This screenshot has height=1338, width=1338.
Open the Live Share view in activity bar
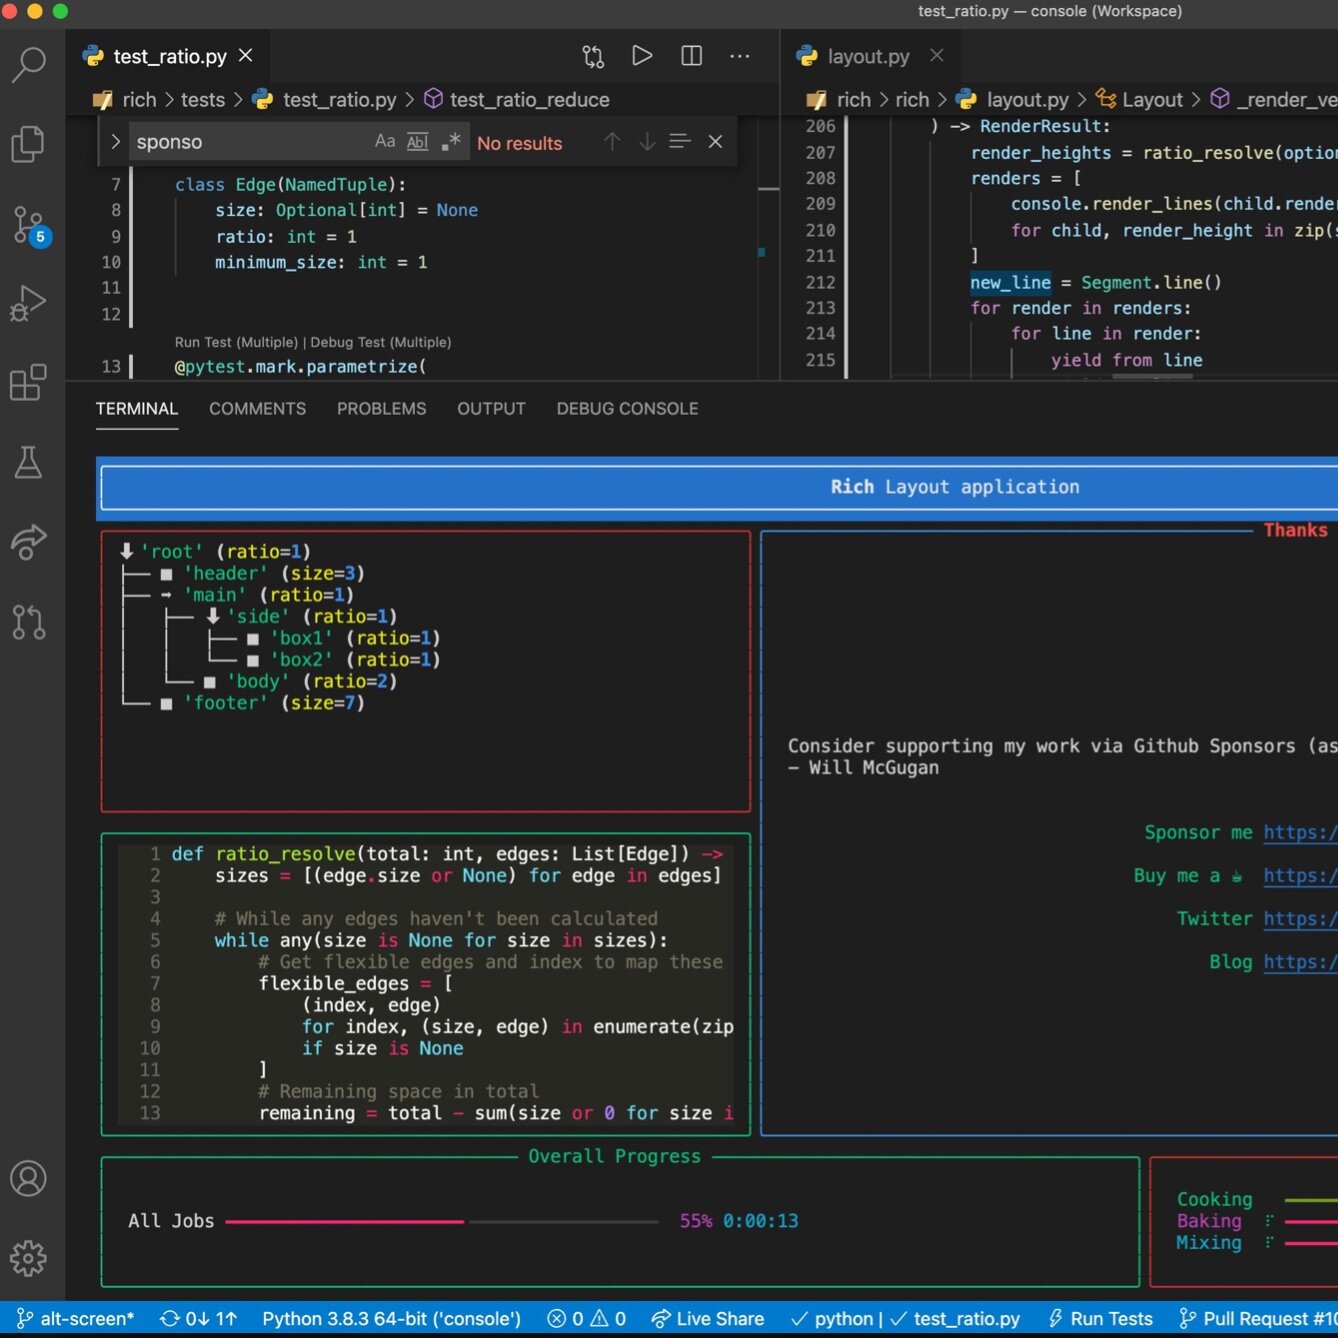click(29, 541)
